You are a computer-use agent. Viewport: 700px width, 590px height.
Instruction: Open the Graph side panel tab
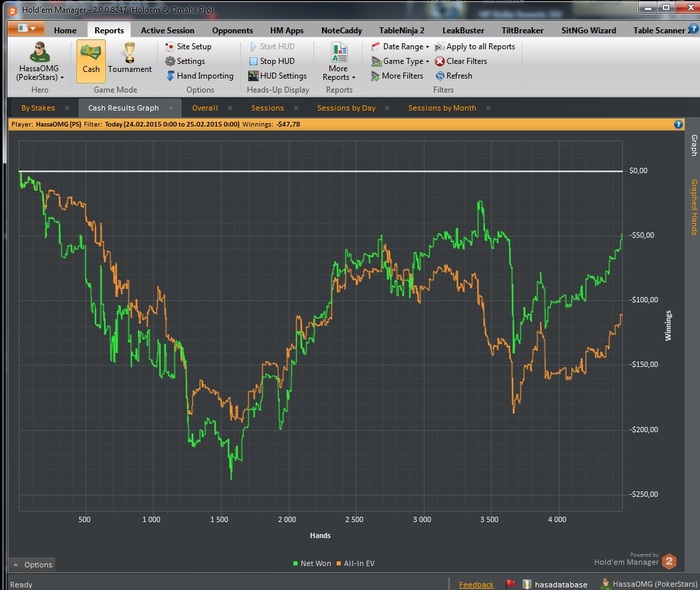[x=694, y=145]
